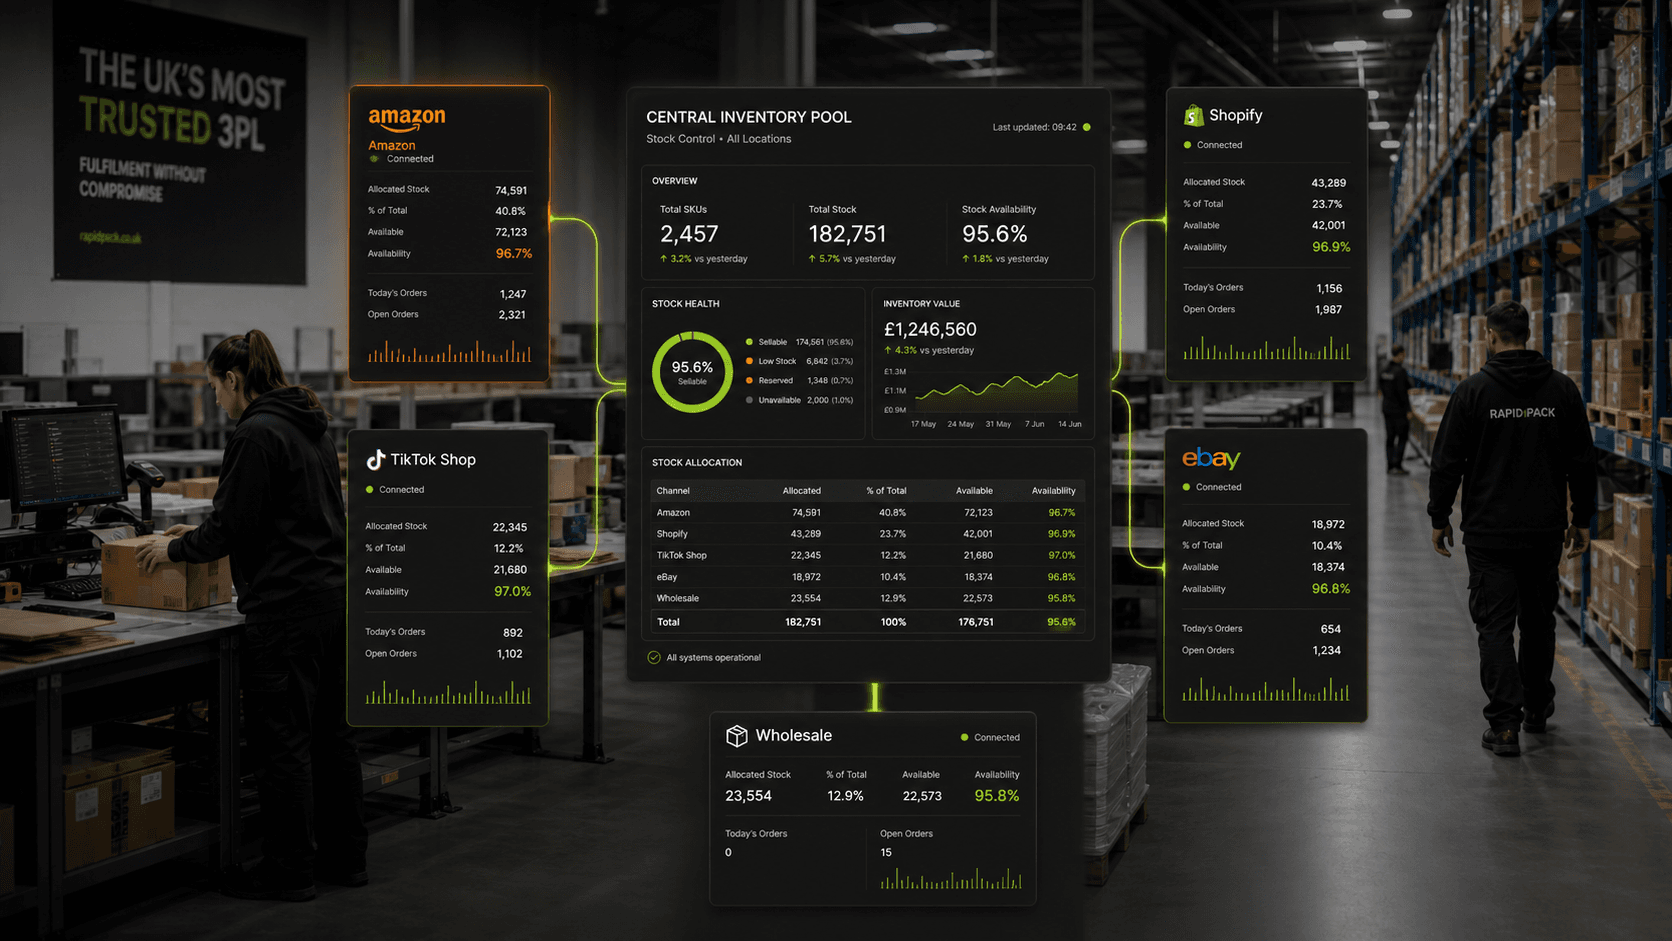This screenshot has width=1672, height=941.
Task: Click the Total Stock value 182,751 in Overview
Action: coord(847,234)
